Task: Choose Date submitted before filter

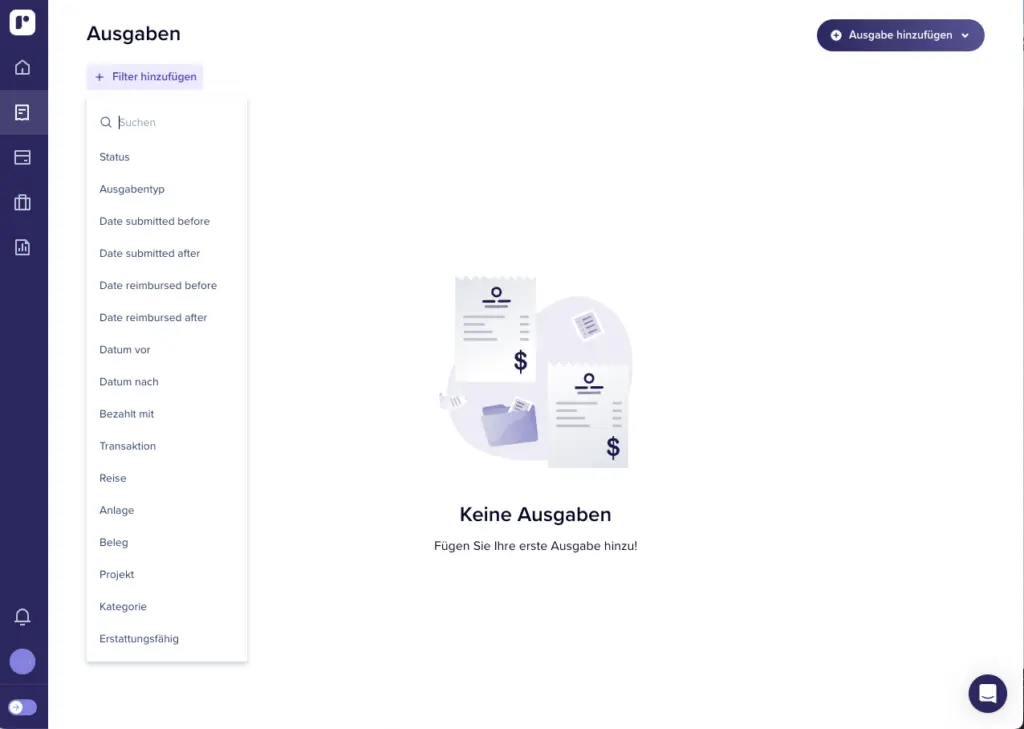Action: click(154, 221)
